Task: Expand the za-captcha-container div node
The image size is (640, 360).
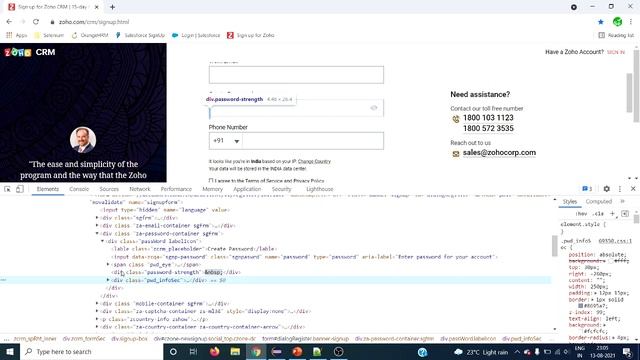Action: pyautogui.click(x=97, y=311)
